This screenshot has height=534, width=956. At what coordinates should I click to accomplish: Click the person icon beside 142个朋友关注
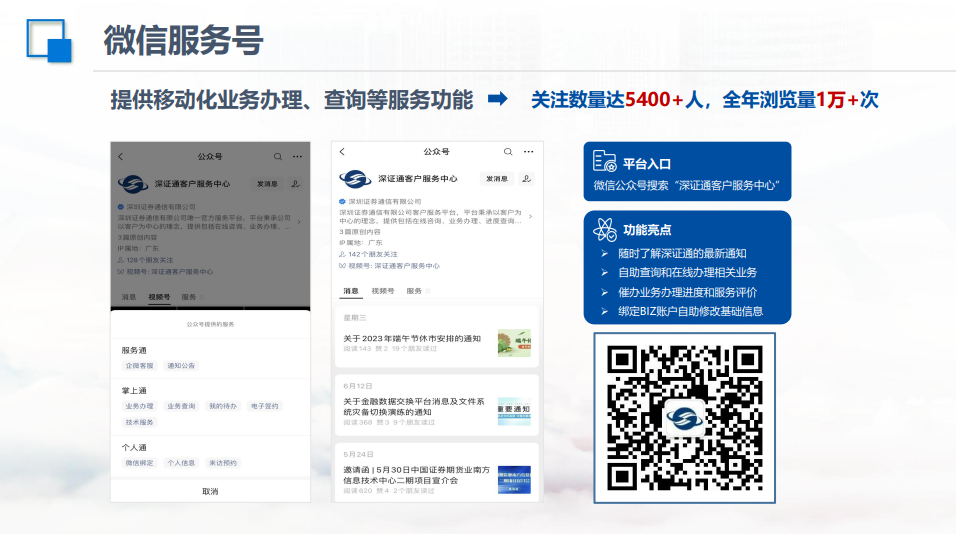click(x=342, y=254)
